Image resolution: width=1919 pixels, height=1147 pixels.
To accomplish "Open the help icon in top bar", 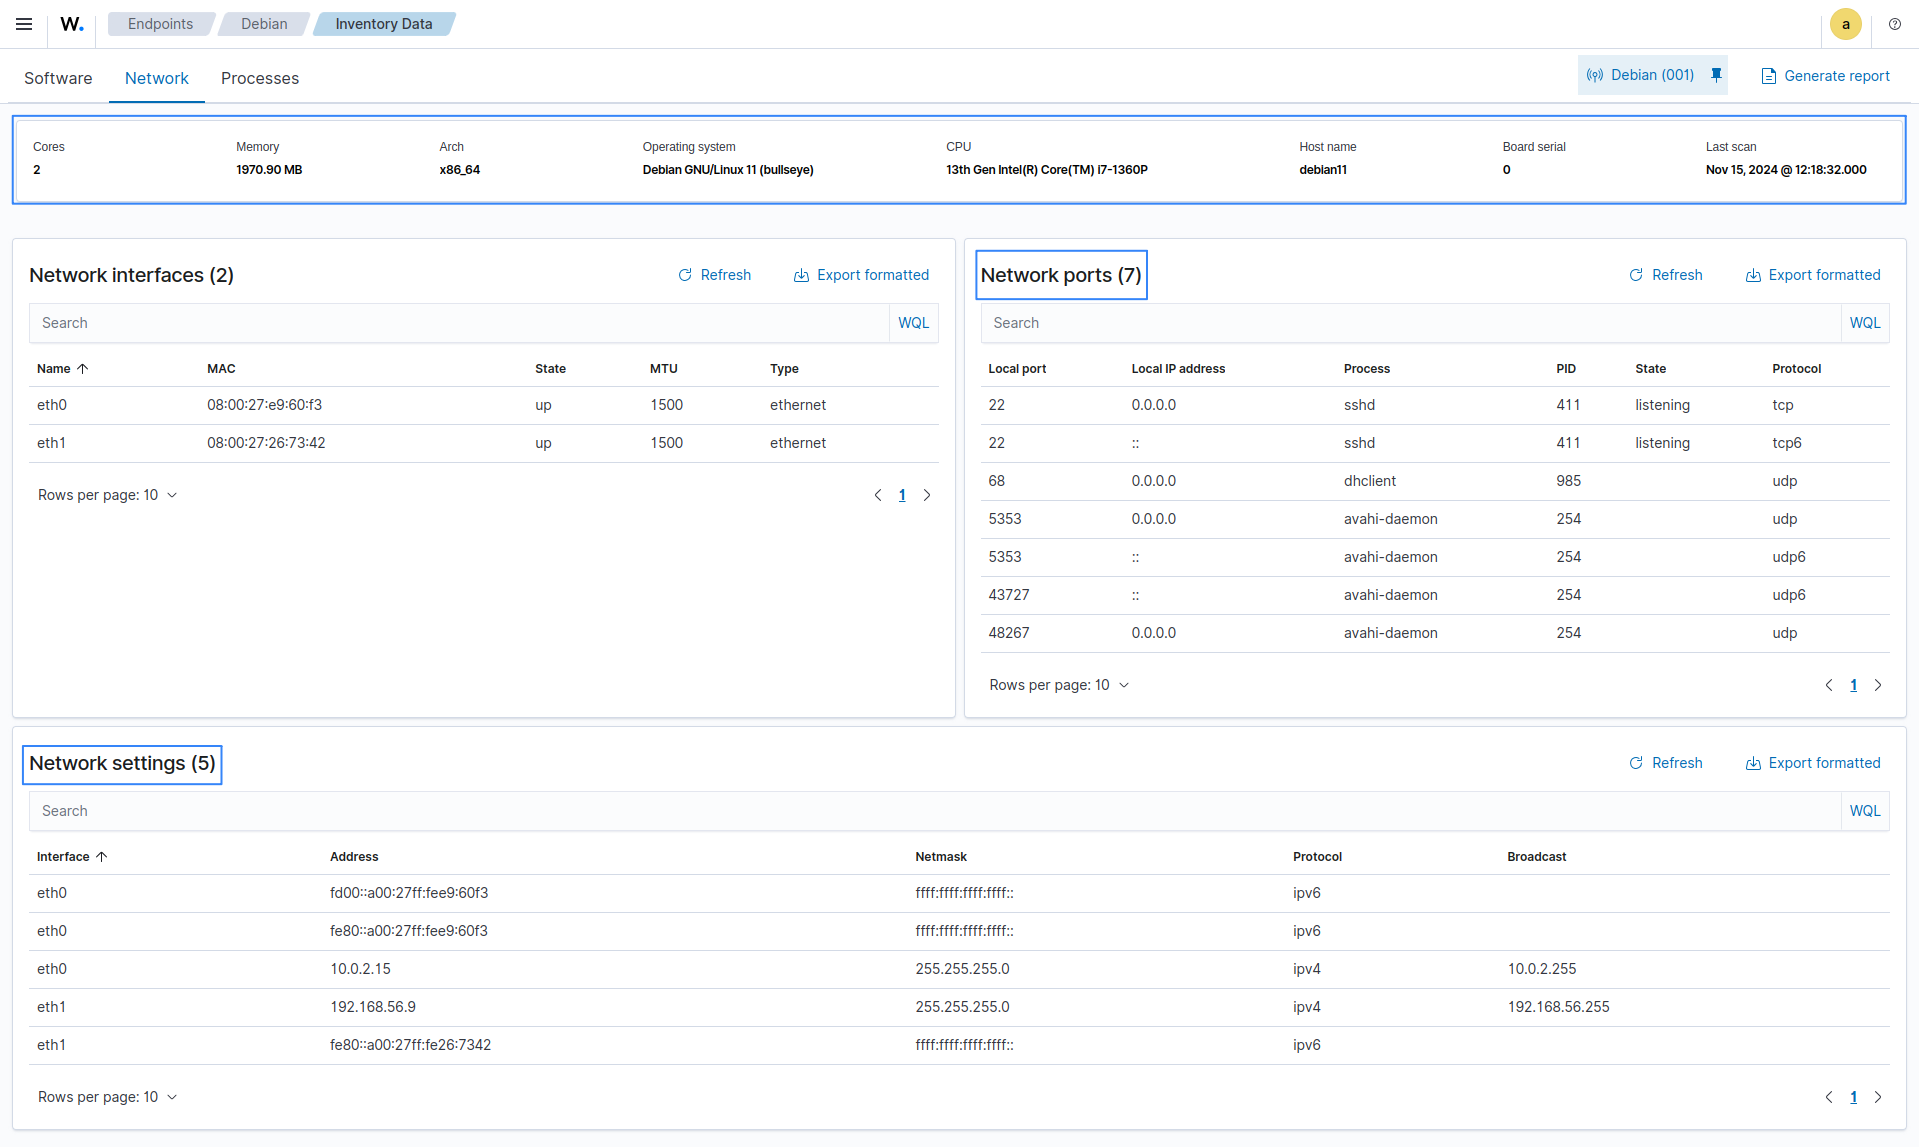I will pos(1894,24).
